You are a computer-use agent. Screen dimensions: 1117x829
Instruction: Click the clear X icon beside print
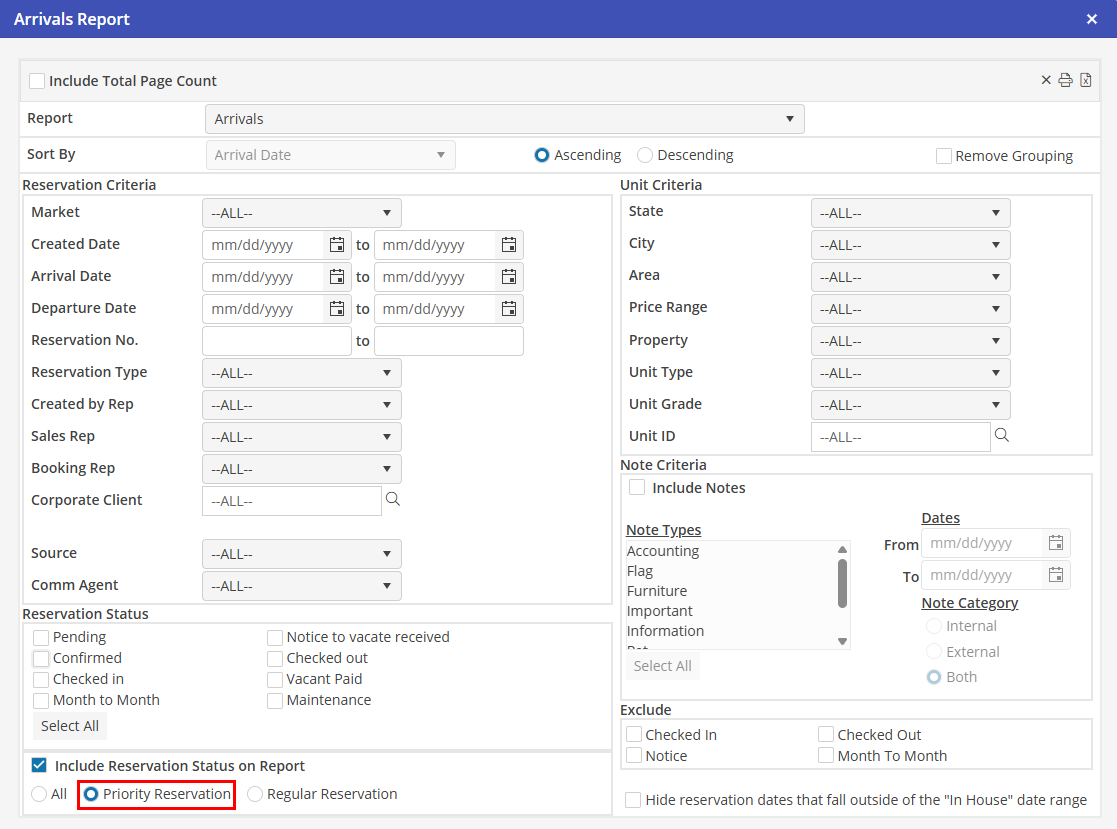click(1046, 81)
